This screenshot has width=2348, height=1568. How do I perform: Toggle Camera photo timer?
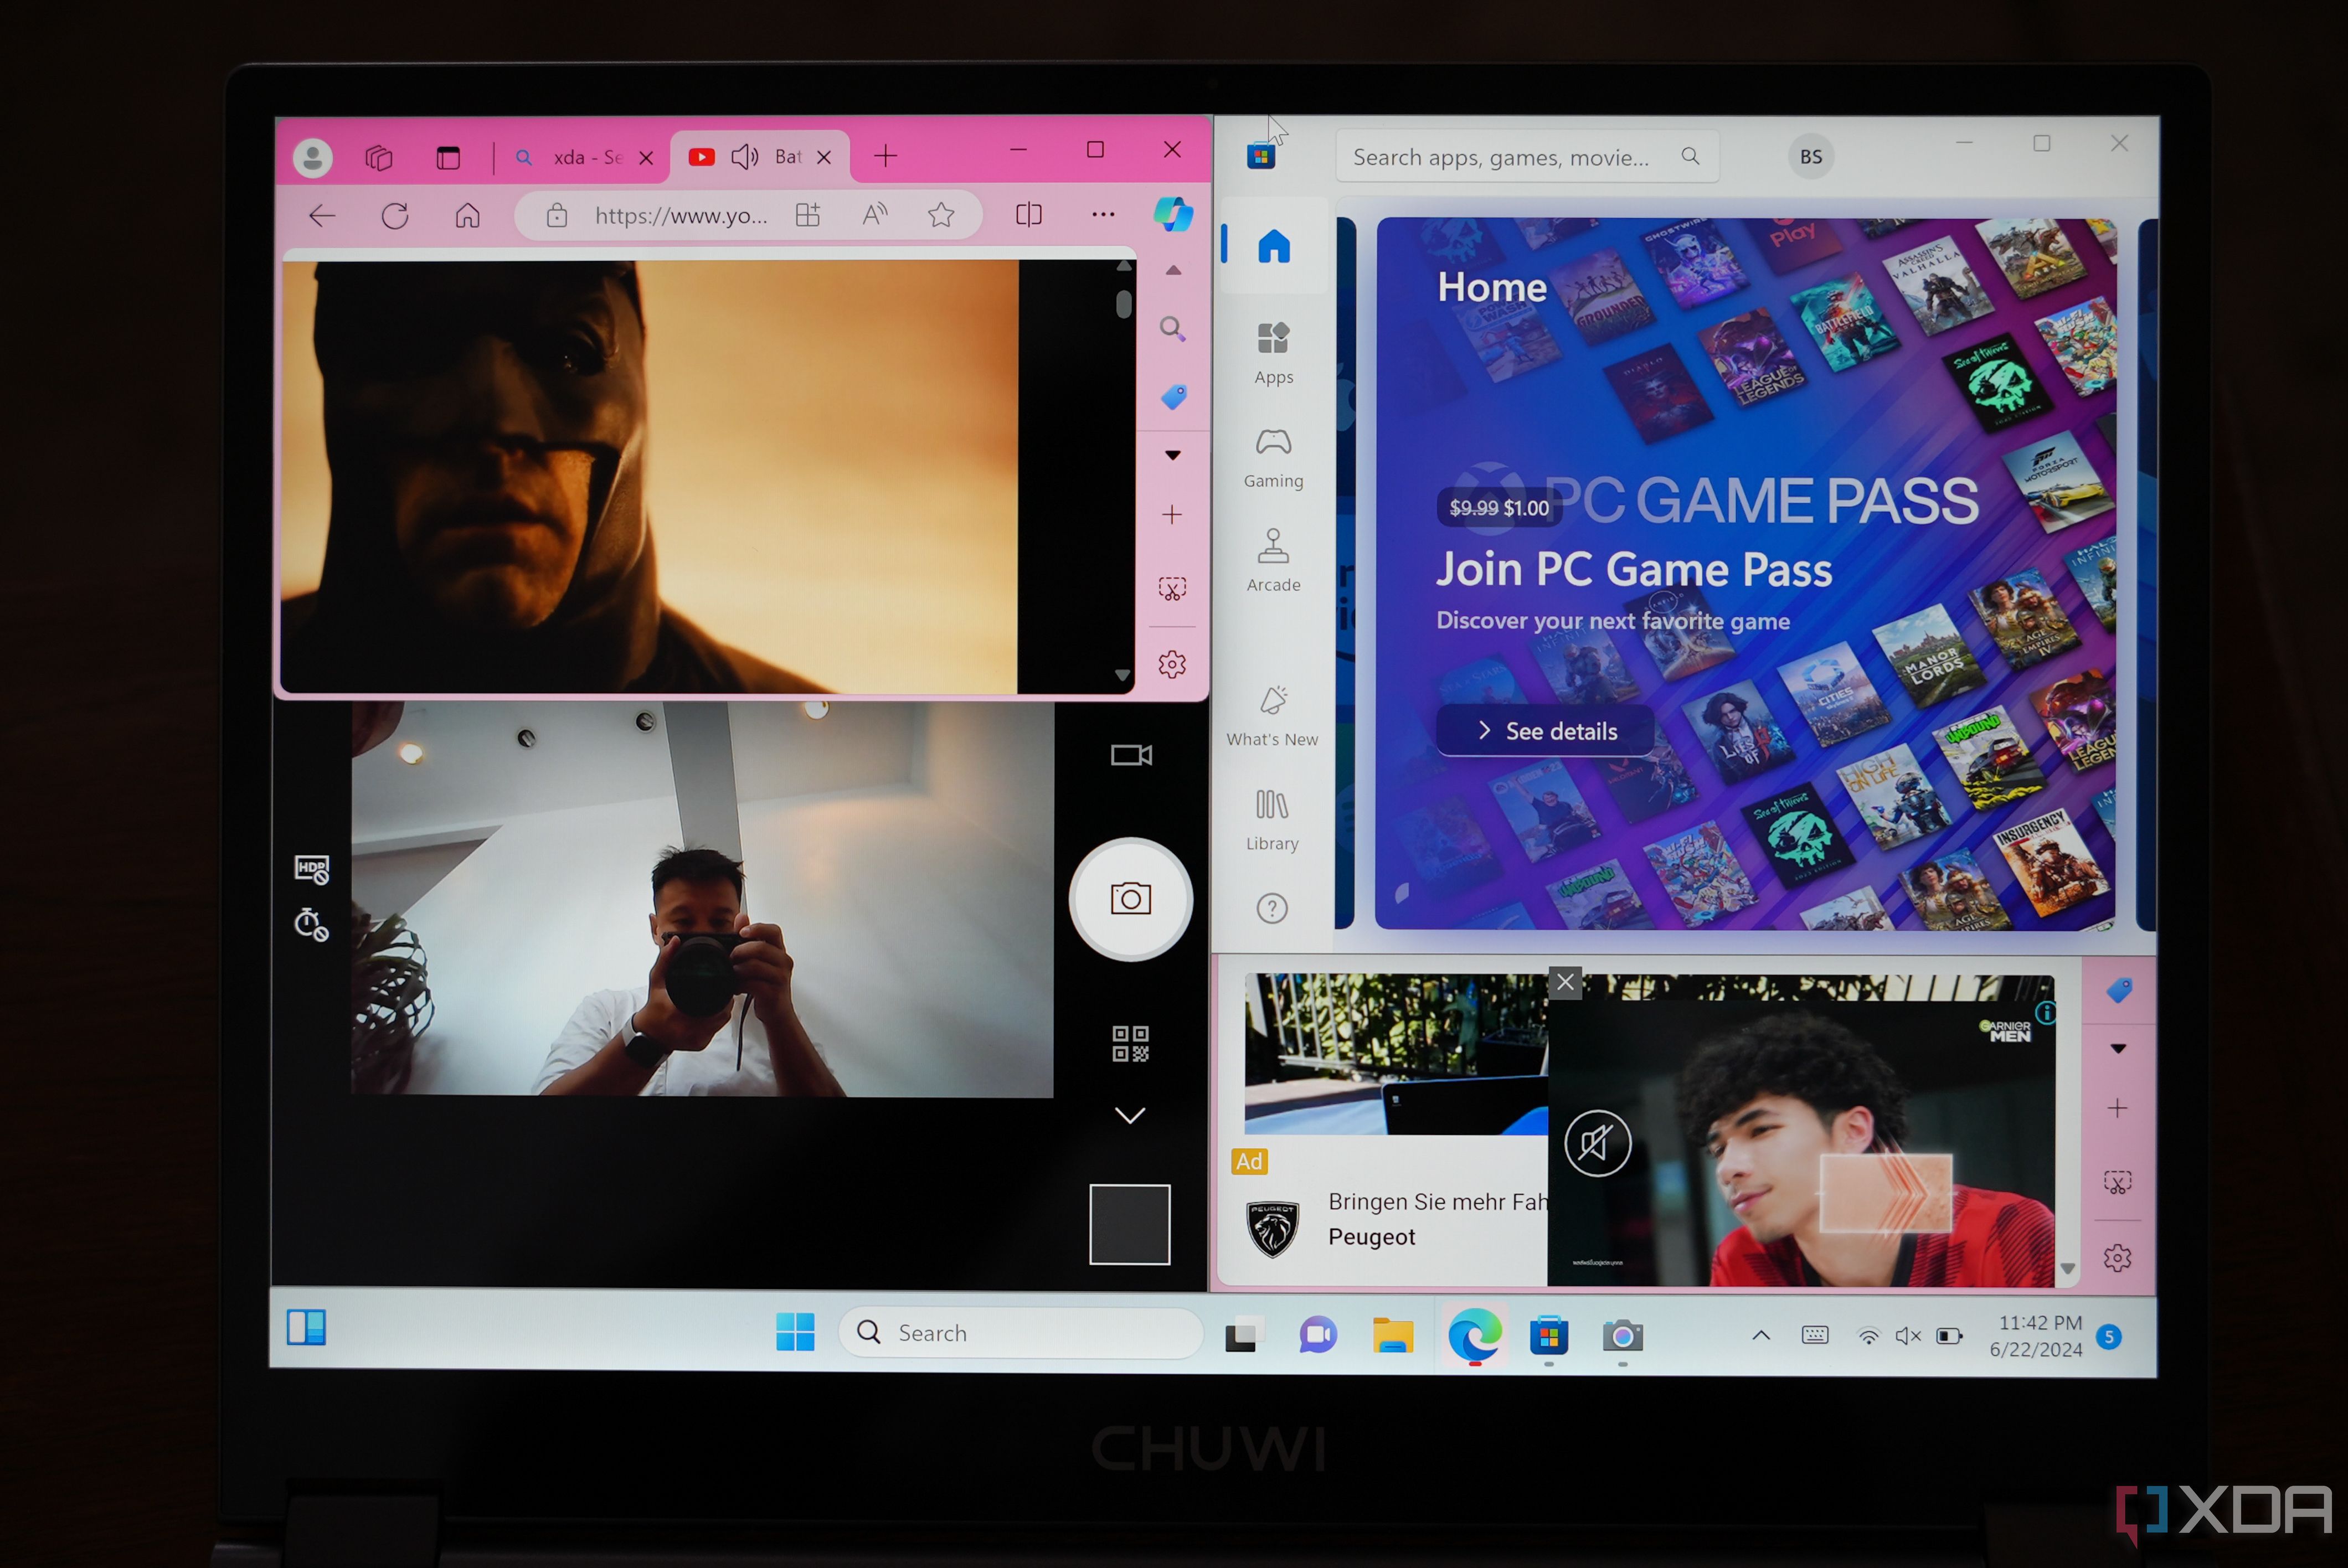point(311,924)
